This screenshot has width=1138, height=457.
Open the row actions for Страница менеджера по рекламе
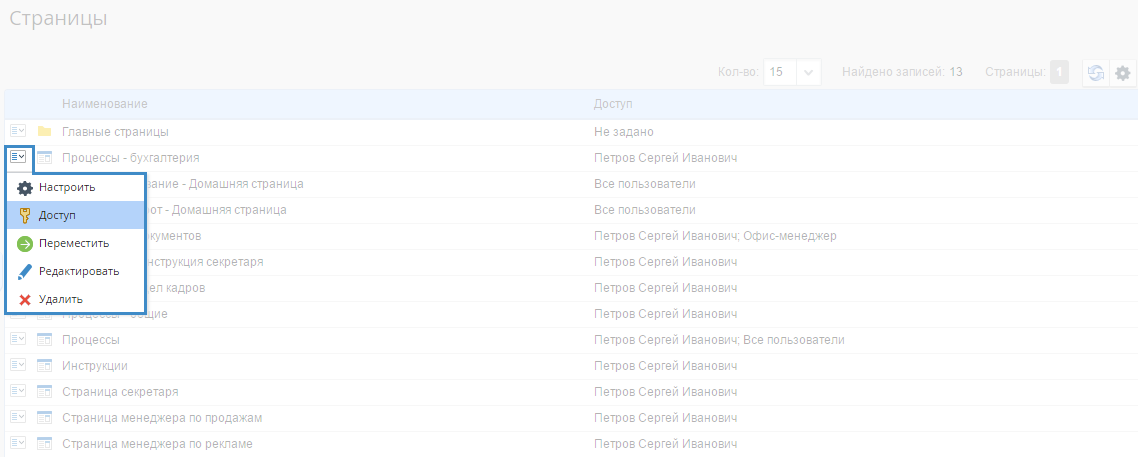coord(18,442)
